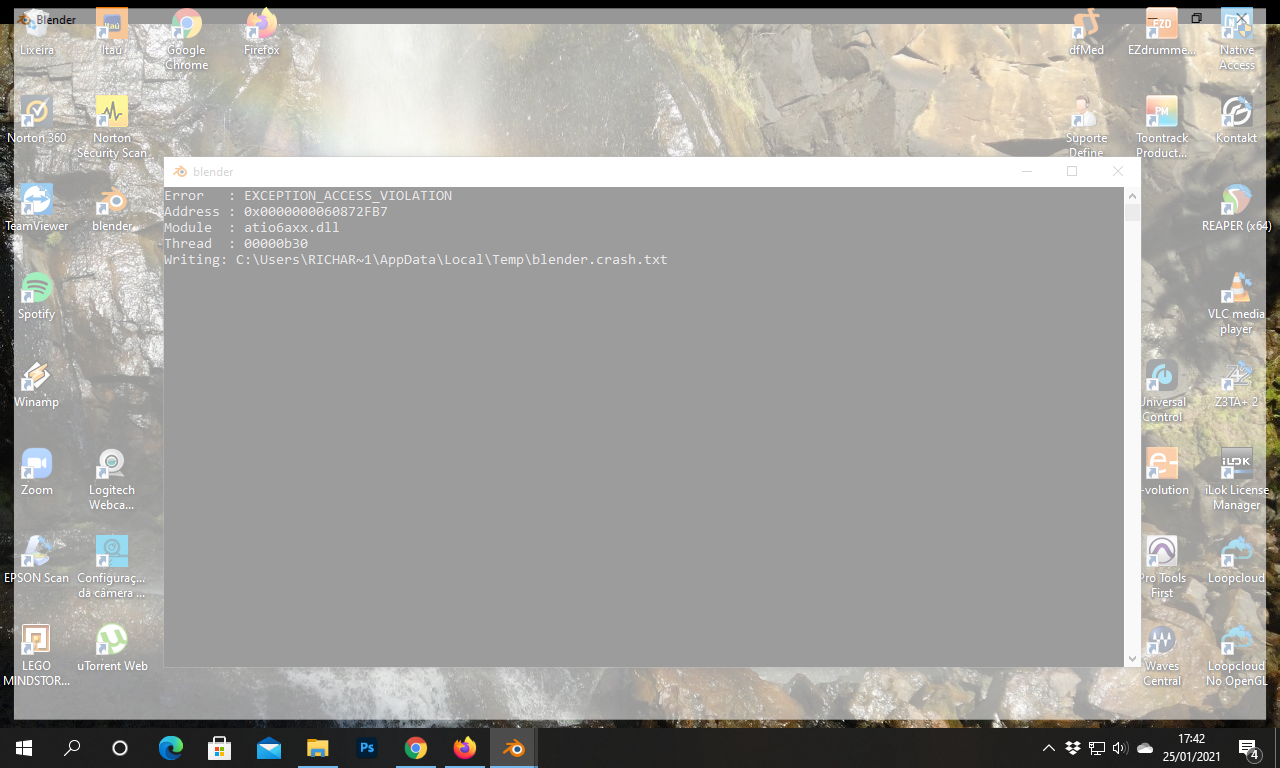Select the Norton Security Scan shortcut

112,128
